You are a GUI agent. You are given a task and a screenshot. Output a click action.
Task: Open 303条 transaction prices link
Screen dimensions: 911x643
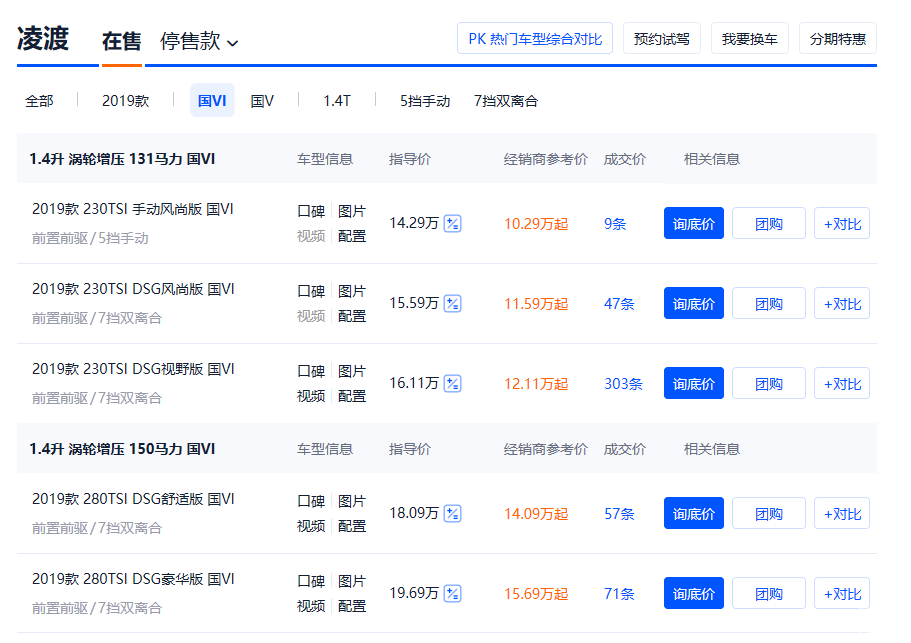tap(623, 383)
